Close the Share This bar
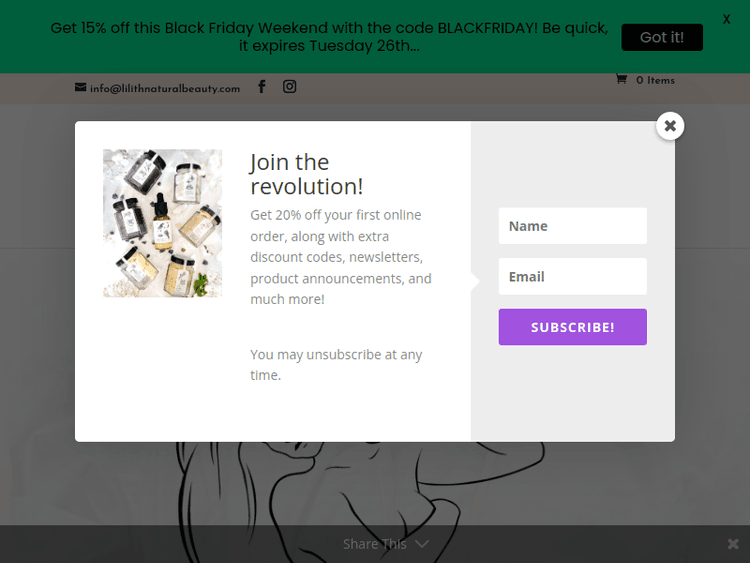The image size is (750, 563). 733,544
